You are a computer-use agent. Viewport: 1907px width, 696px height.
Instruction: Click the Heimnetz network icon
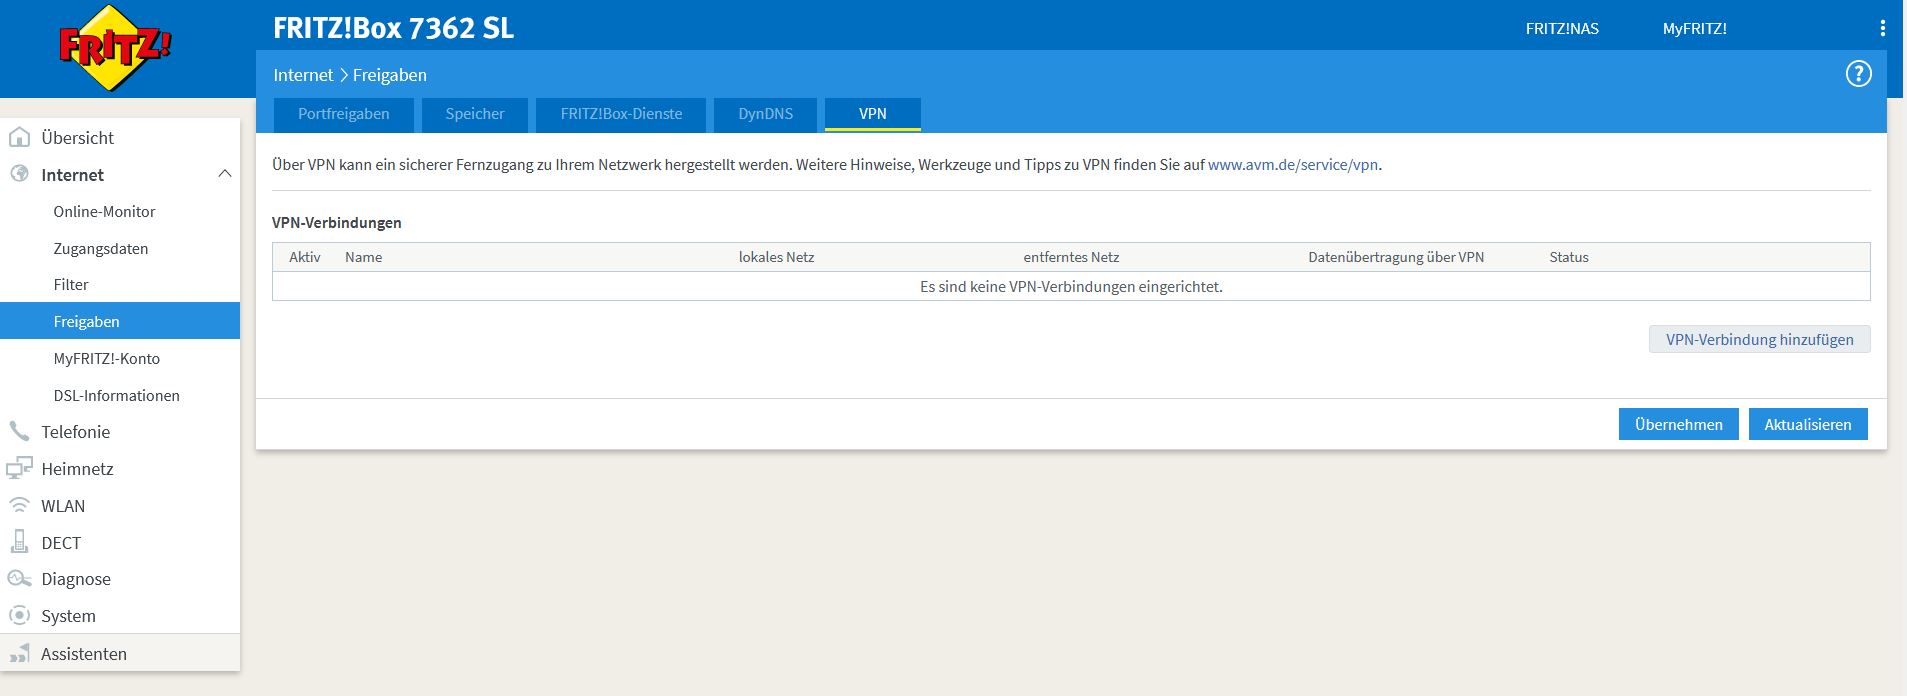coord(19,468)
